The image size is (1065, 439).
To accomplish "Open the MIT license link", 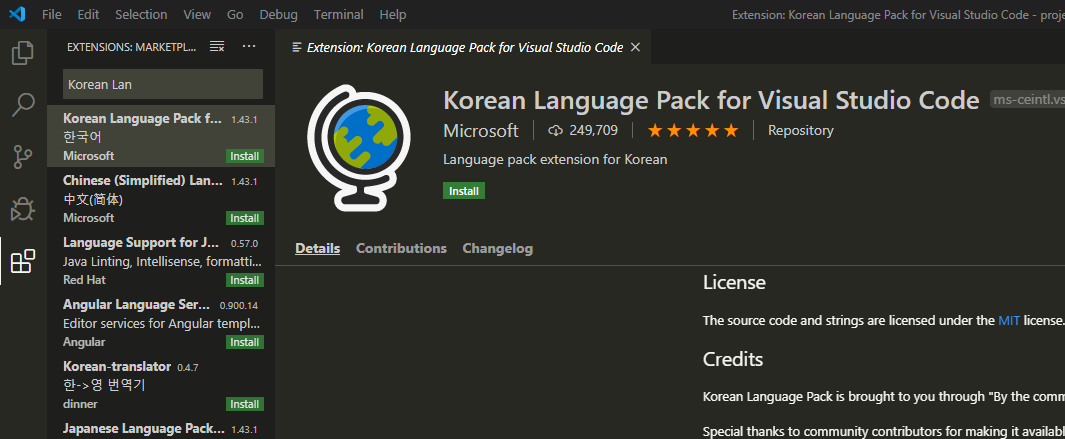I will (1009, 320).
